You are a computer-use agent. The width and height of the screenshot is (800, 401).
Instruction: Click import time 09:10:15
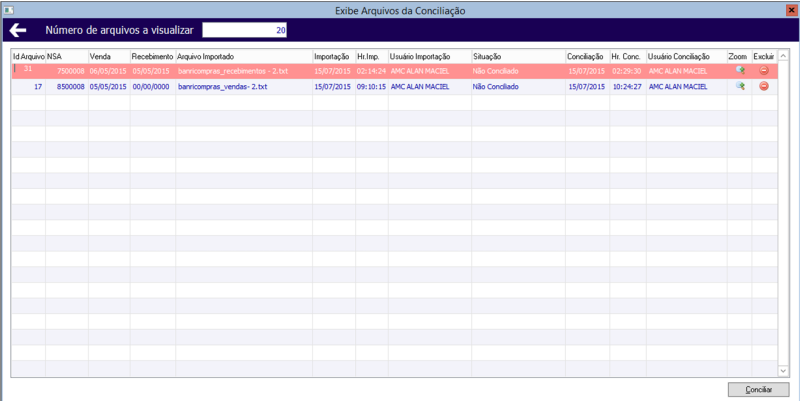point(371,87)
